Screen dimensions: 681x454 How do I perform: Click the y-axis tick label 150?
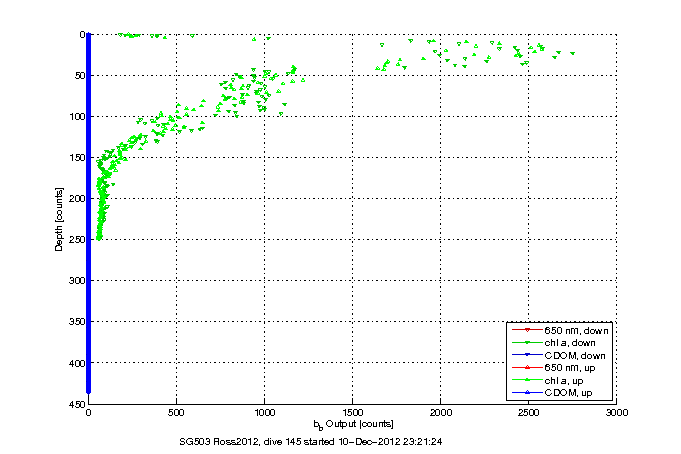77,158
